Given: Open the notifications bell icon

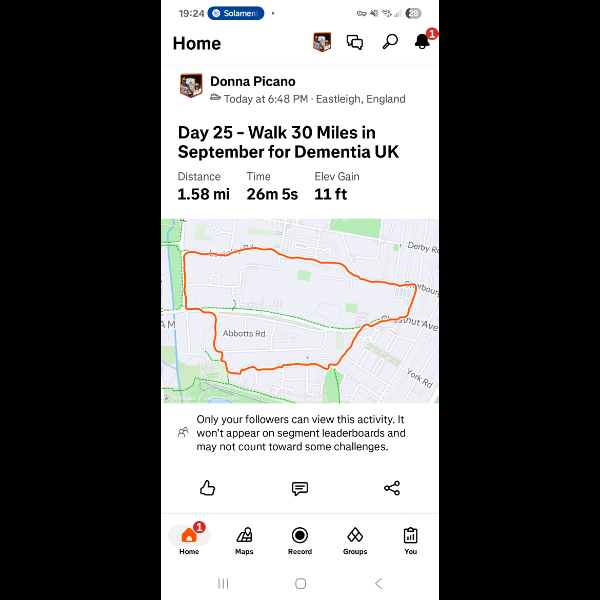Looking at the screenshot, I should coord(422,41).
